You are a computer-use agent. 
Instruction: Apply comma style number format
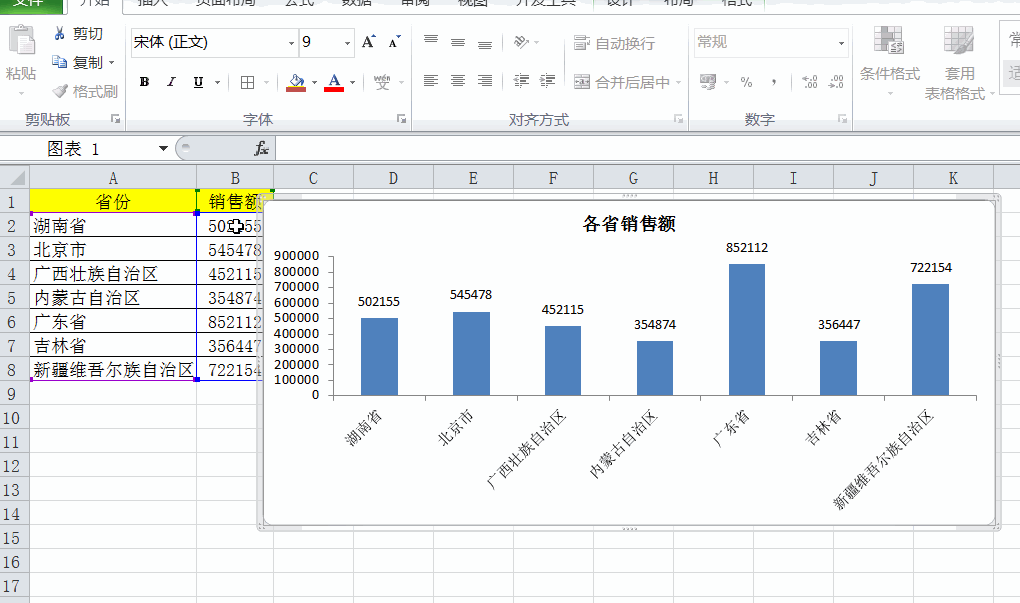[x=773, y=82]
